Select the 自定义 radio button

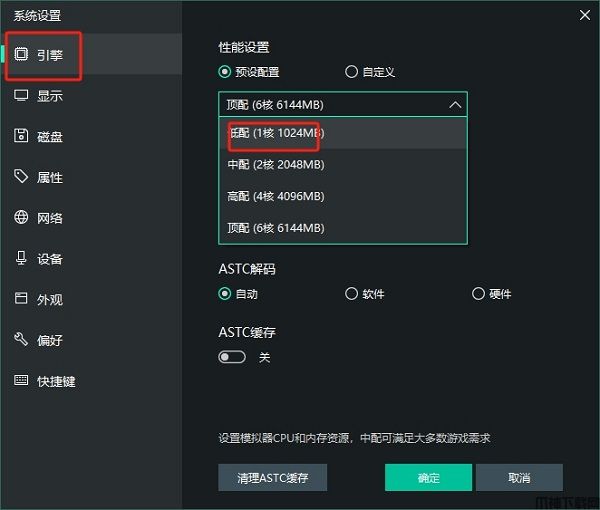click(351, 72)
